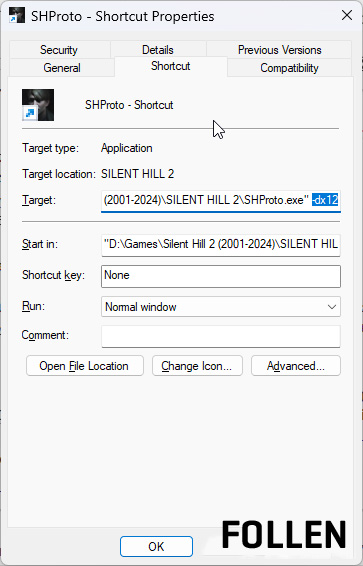Image resolution: width=363 pixels, height=566 pixels.
Task: Click the 'Start in:' label
Action: [x=40, y=244]
